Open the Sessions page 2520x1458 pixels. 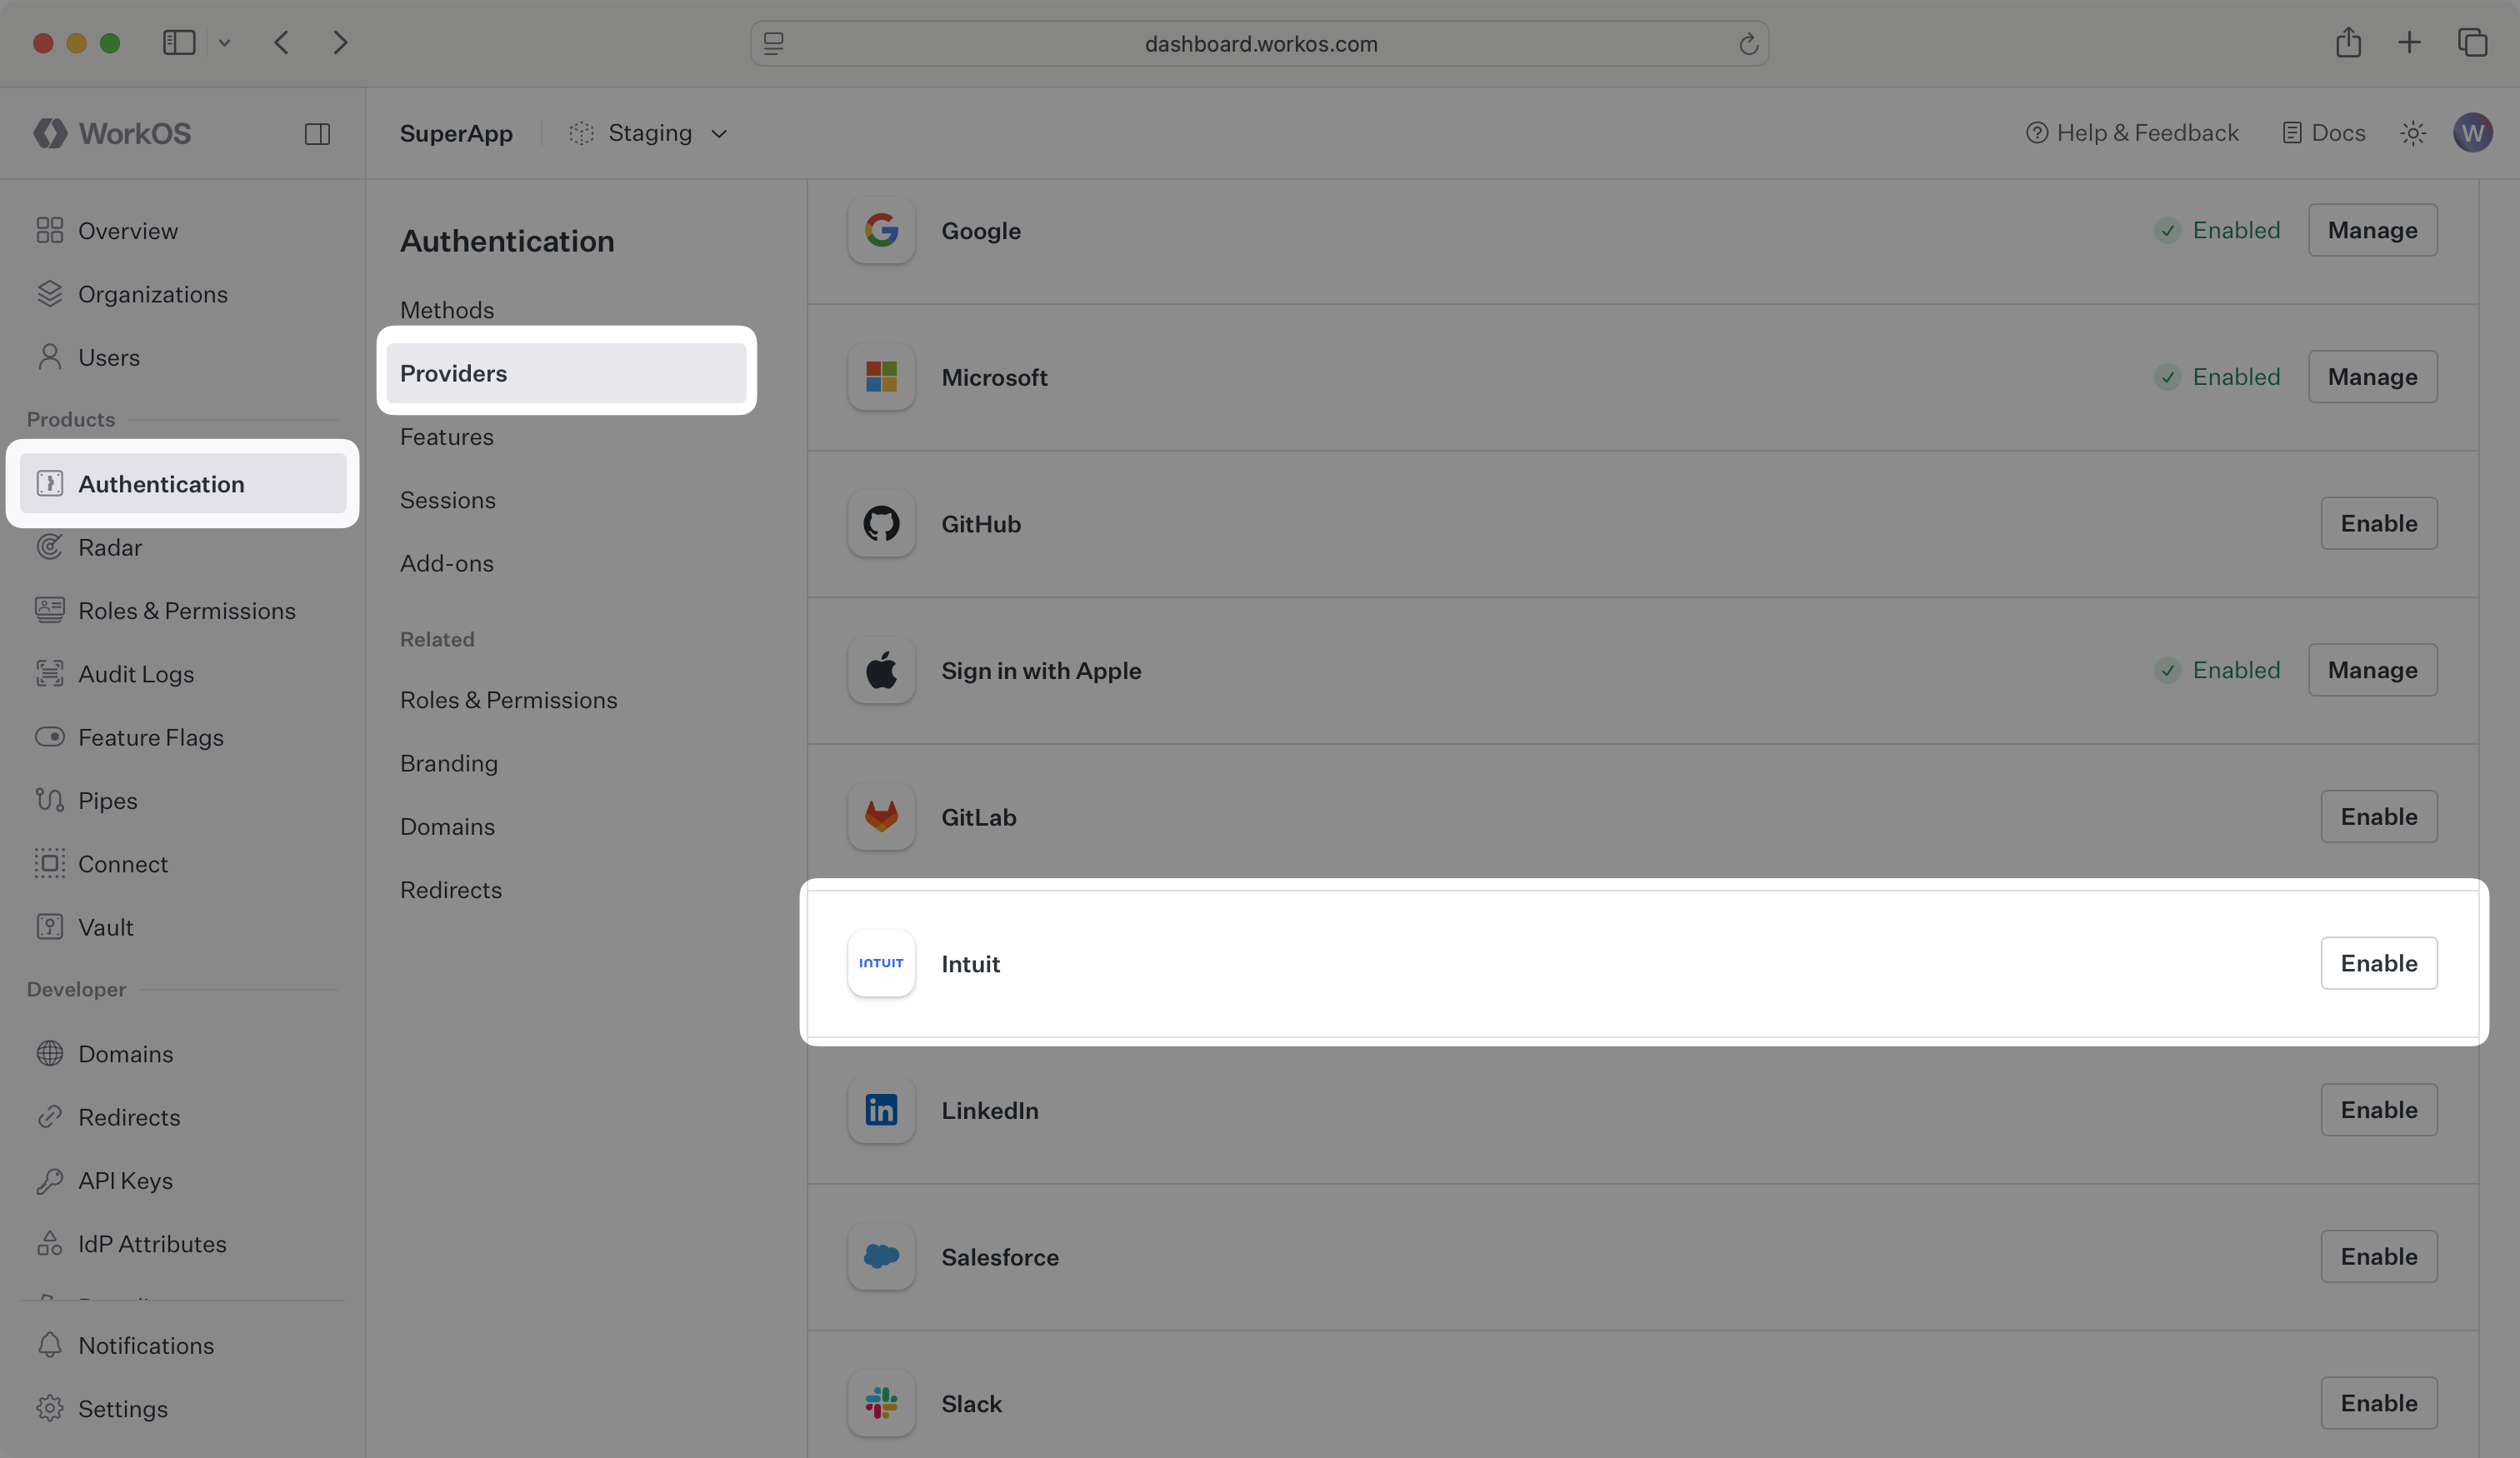click(x=448, y=500)
